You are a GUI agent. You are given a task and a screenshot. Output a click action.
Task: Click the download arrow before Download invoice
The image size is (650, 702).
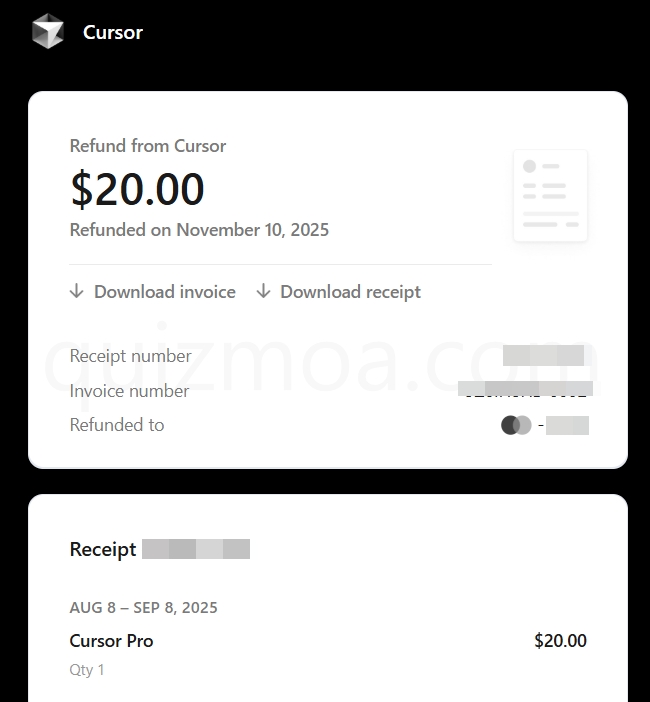click(x=77, y=291)
